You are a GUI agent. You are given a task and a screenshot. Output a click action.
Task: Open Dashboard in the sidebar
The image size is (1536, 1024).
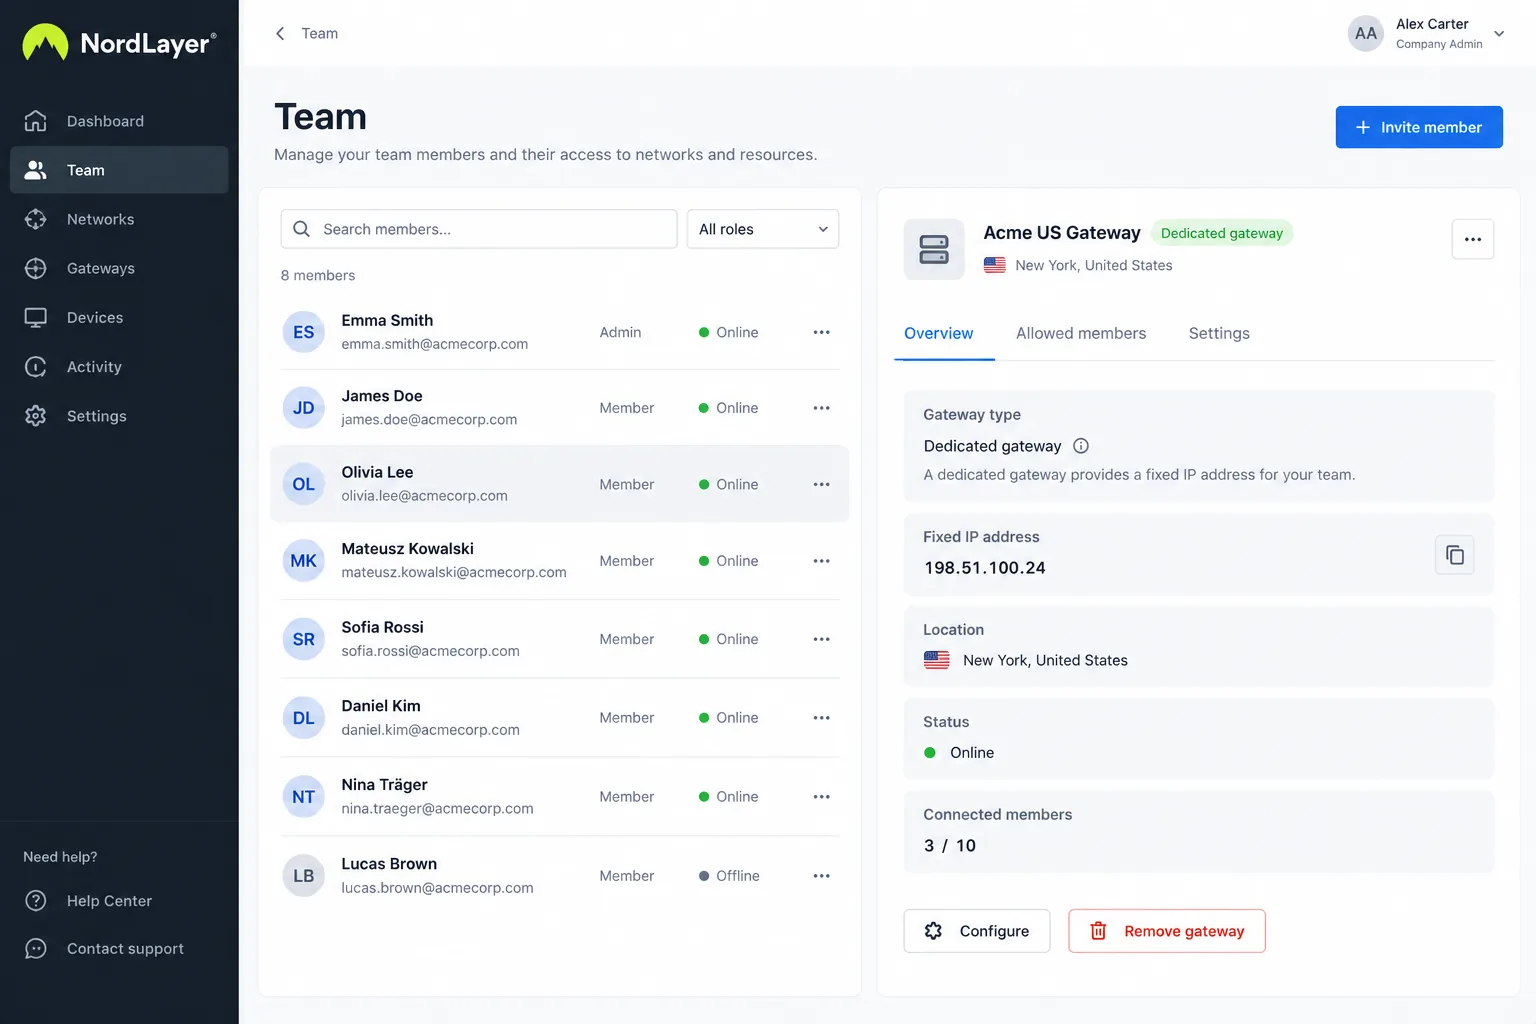click(119, 121)
